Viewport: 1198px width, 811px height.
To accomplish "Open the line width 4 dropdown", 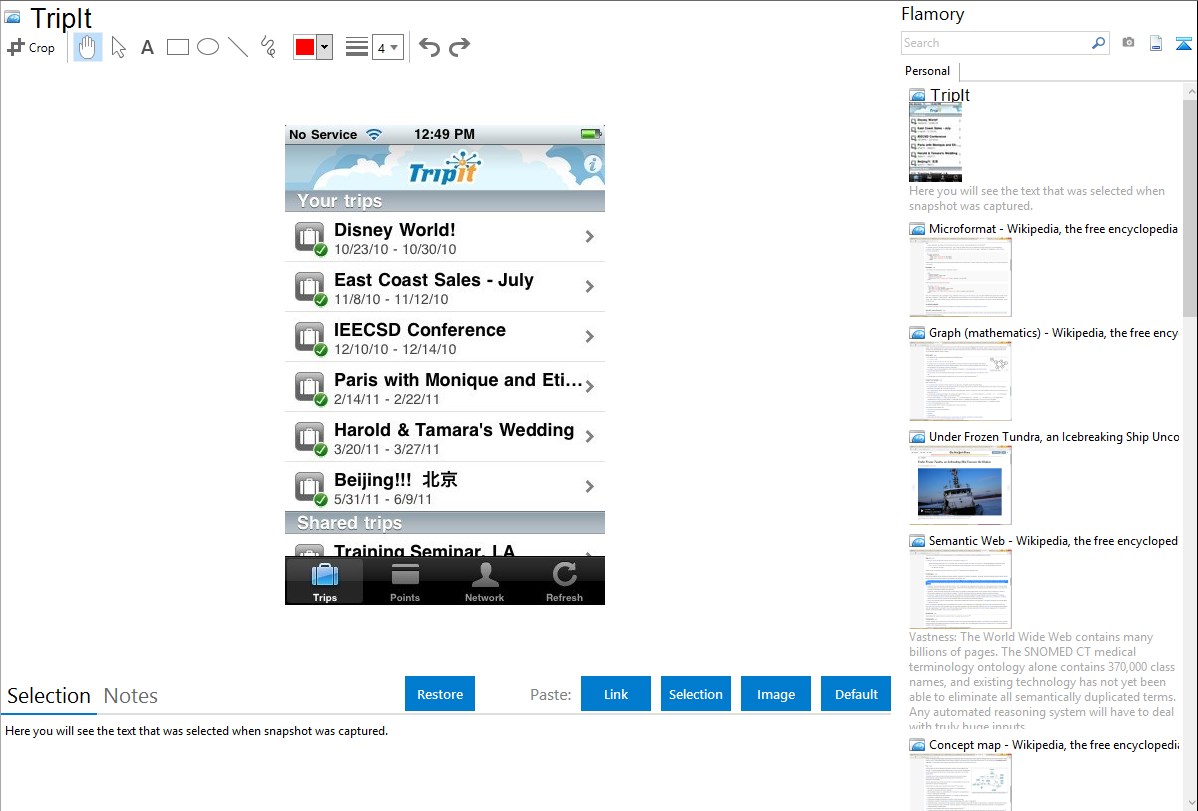I will pyautogui.click(x=387, y=47).
